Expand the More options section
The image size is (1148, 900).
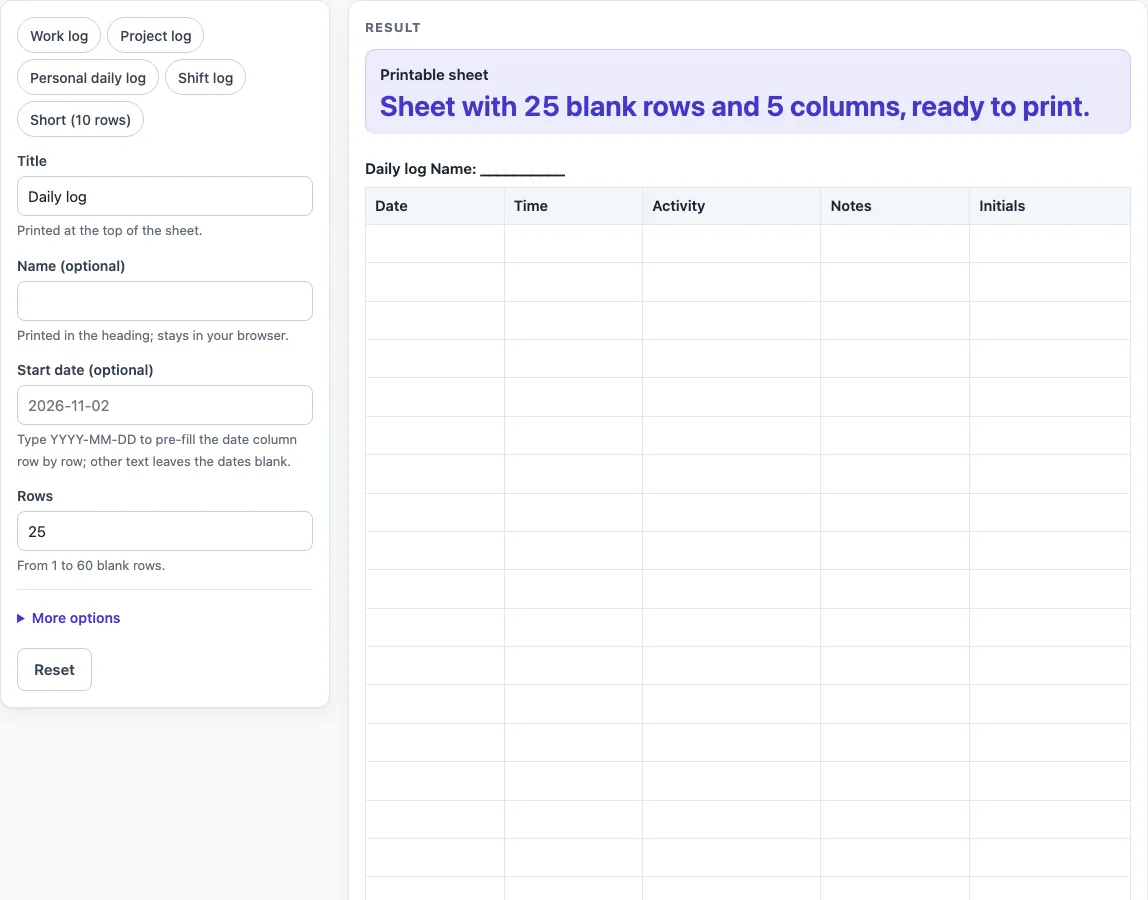(x=69, y=618)
